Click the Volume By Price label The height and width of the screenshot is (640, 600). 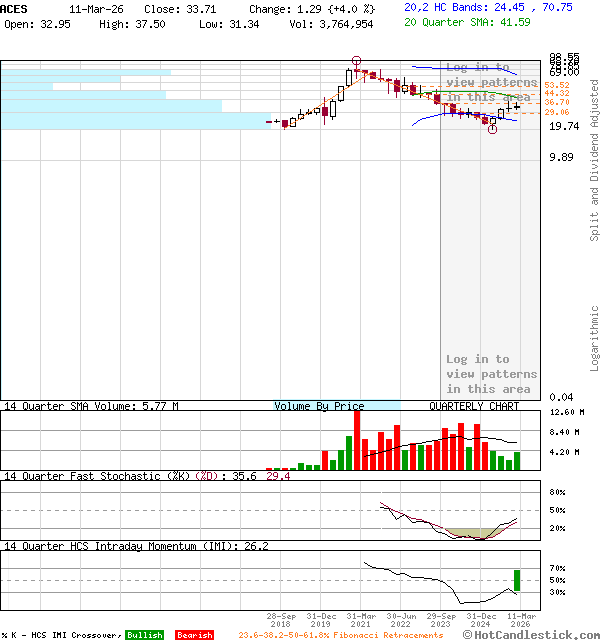(320, 407)
